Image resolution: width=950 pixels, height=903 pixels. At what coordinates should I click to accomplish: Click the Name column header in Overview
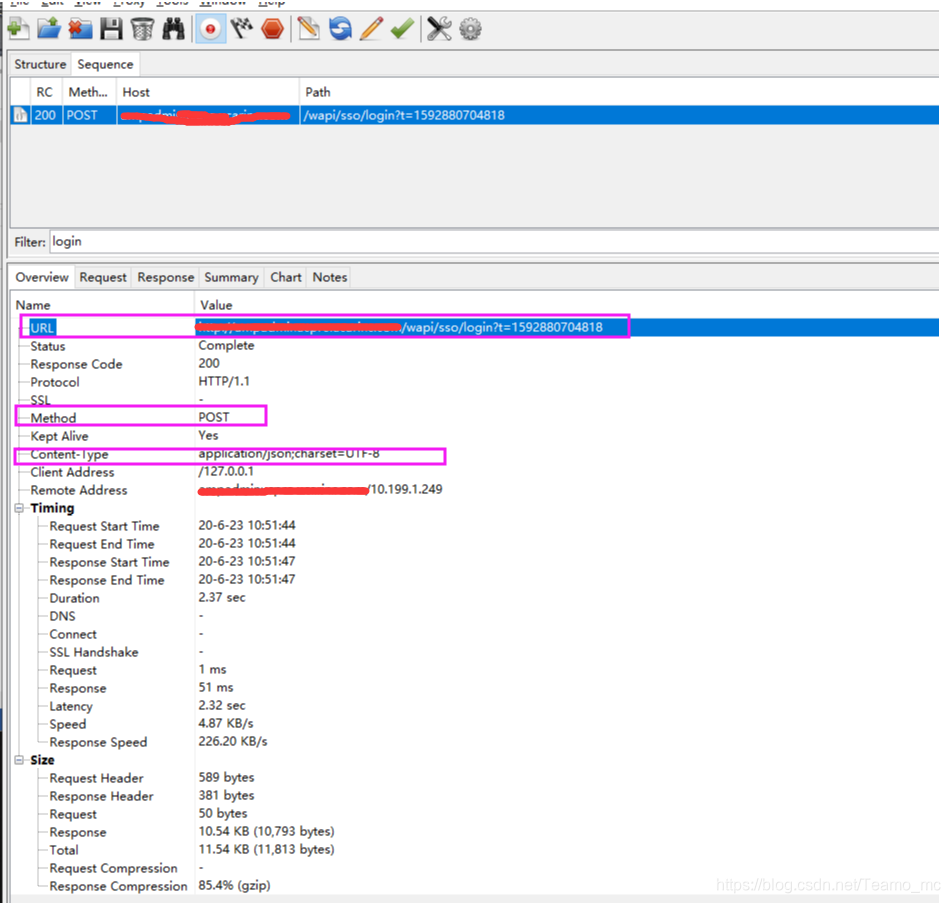(x=102, y=305)
